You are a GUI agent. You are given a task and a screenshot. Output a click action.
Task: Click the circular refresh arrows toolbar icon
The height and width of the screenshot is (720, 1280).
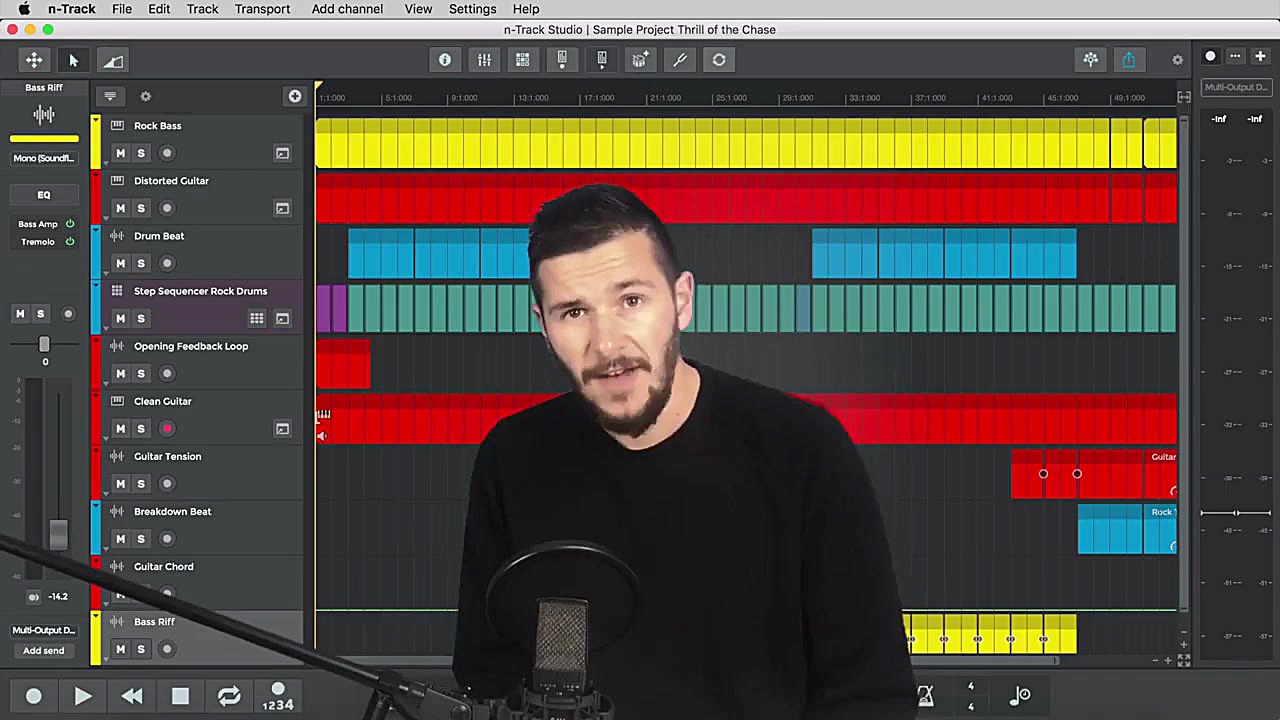tap(719, 60)
